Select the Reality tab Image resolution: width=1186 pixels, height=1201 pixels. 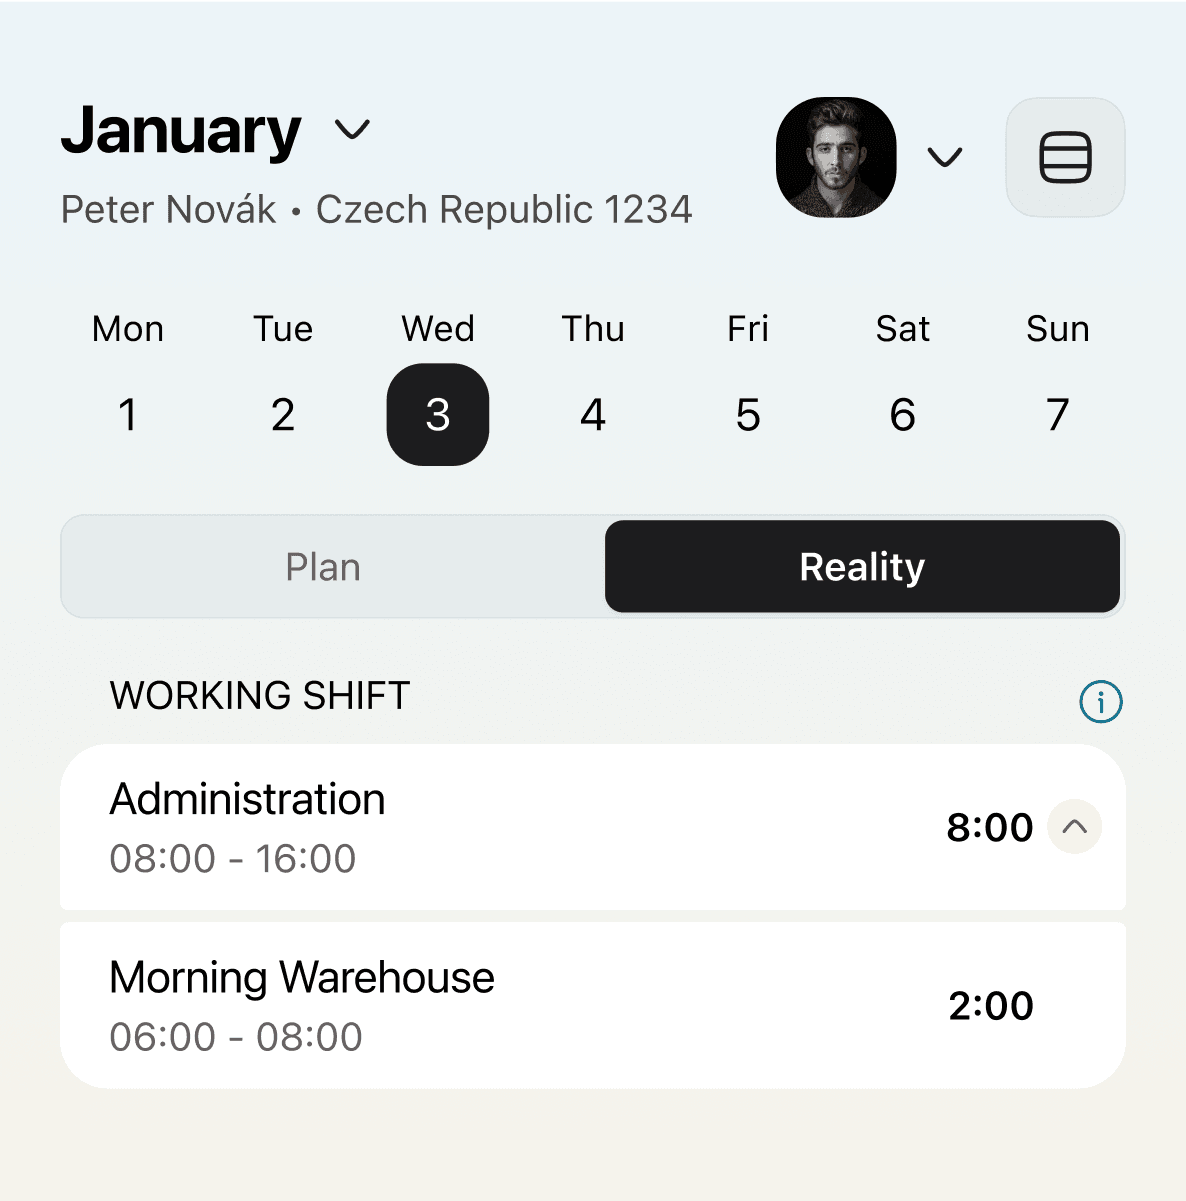(x=862, y=566)
